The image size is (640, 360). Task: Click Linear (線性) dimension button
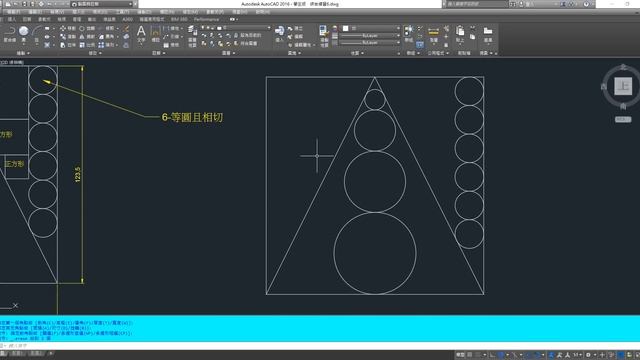pos(172,29)
